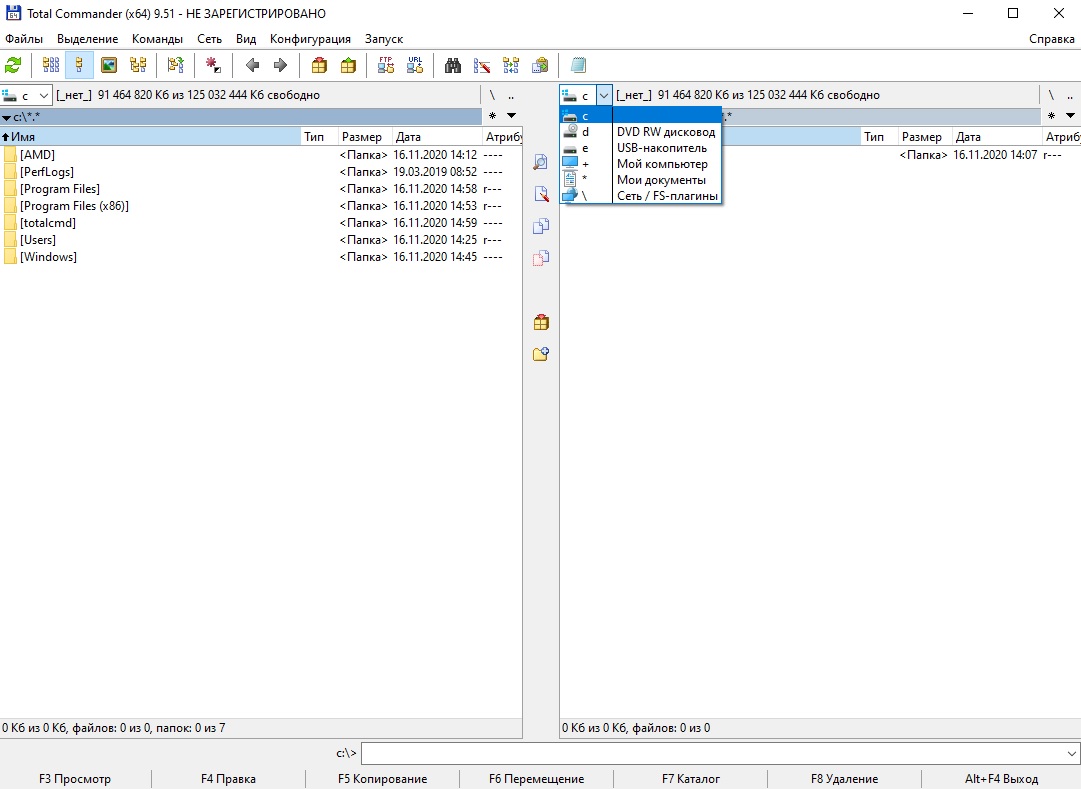Launch the multi-rename tool
Screen dimensions: 1081x789
coord(482,66)
